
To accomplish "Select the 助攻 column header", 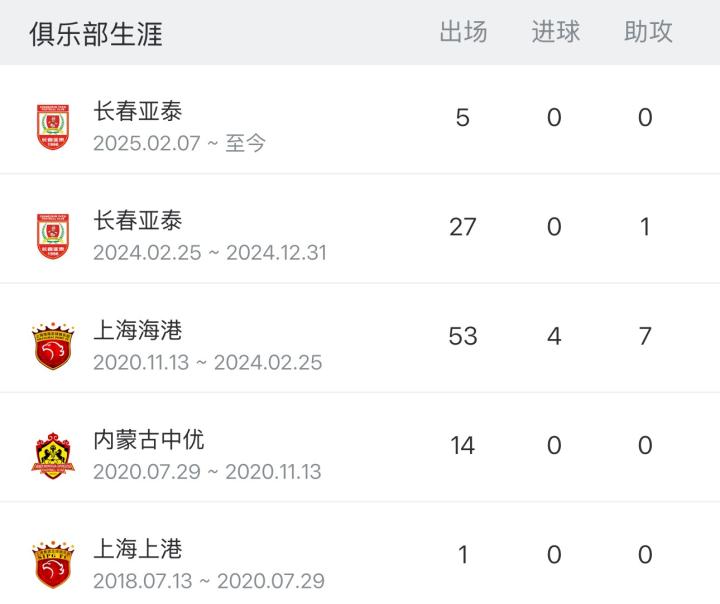I will click(647, 32).
